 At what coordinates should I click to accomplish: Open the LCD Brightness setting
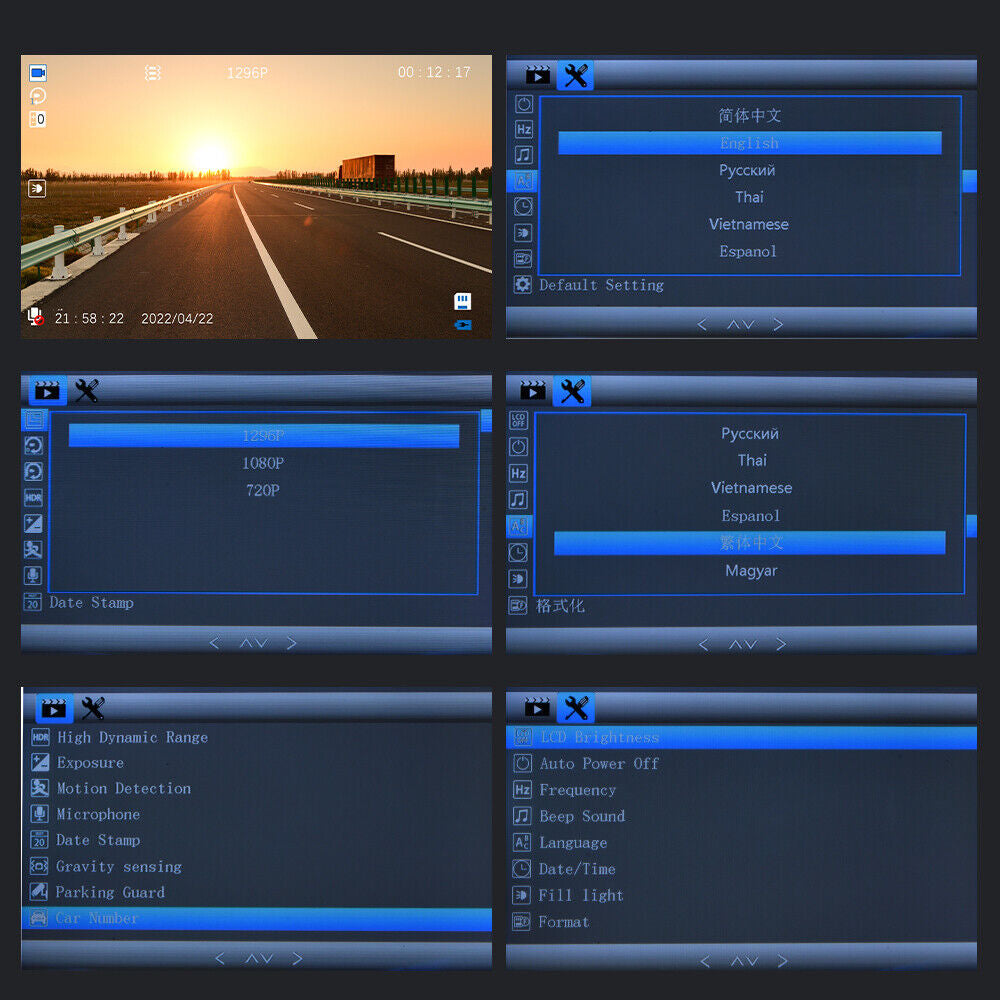click(600, 737)
